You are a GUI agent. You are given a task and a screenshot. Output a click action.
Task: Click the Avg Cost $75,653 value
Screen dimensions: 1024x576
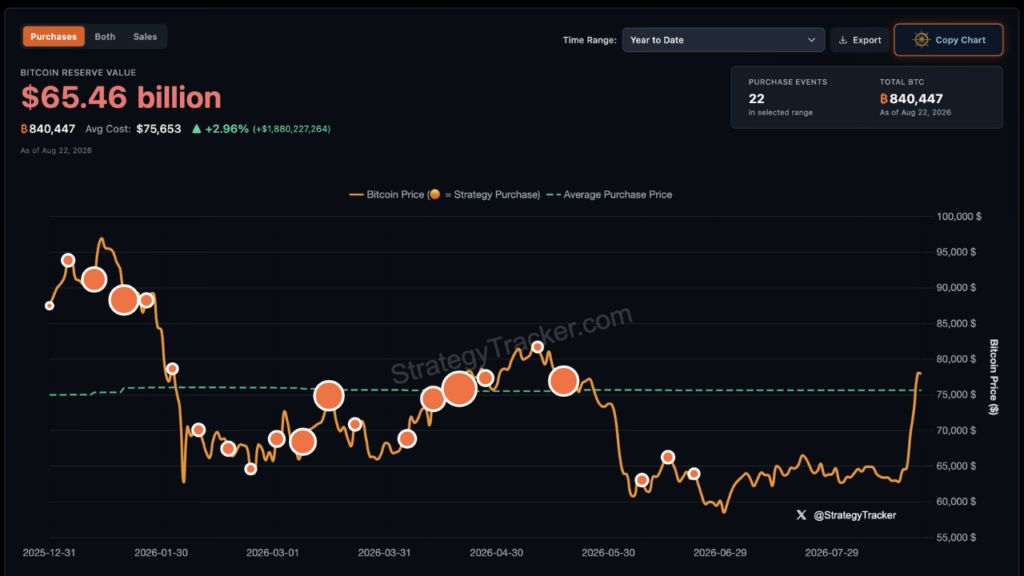click(x=159, y=129)
